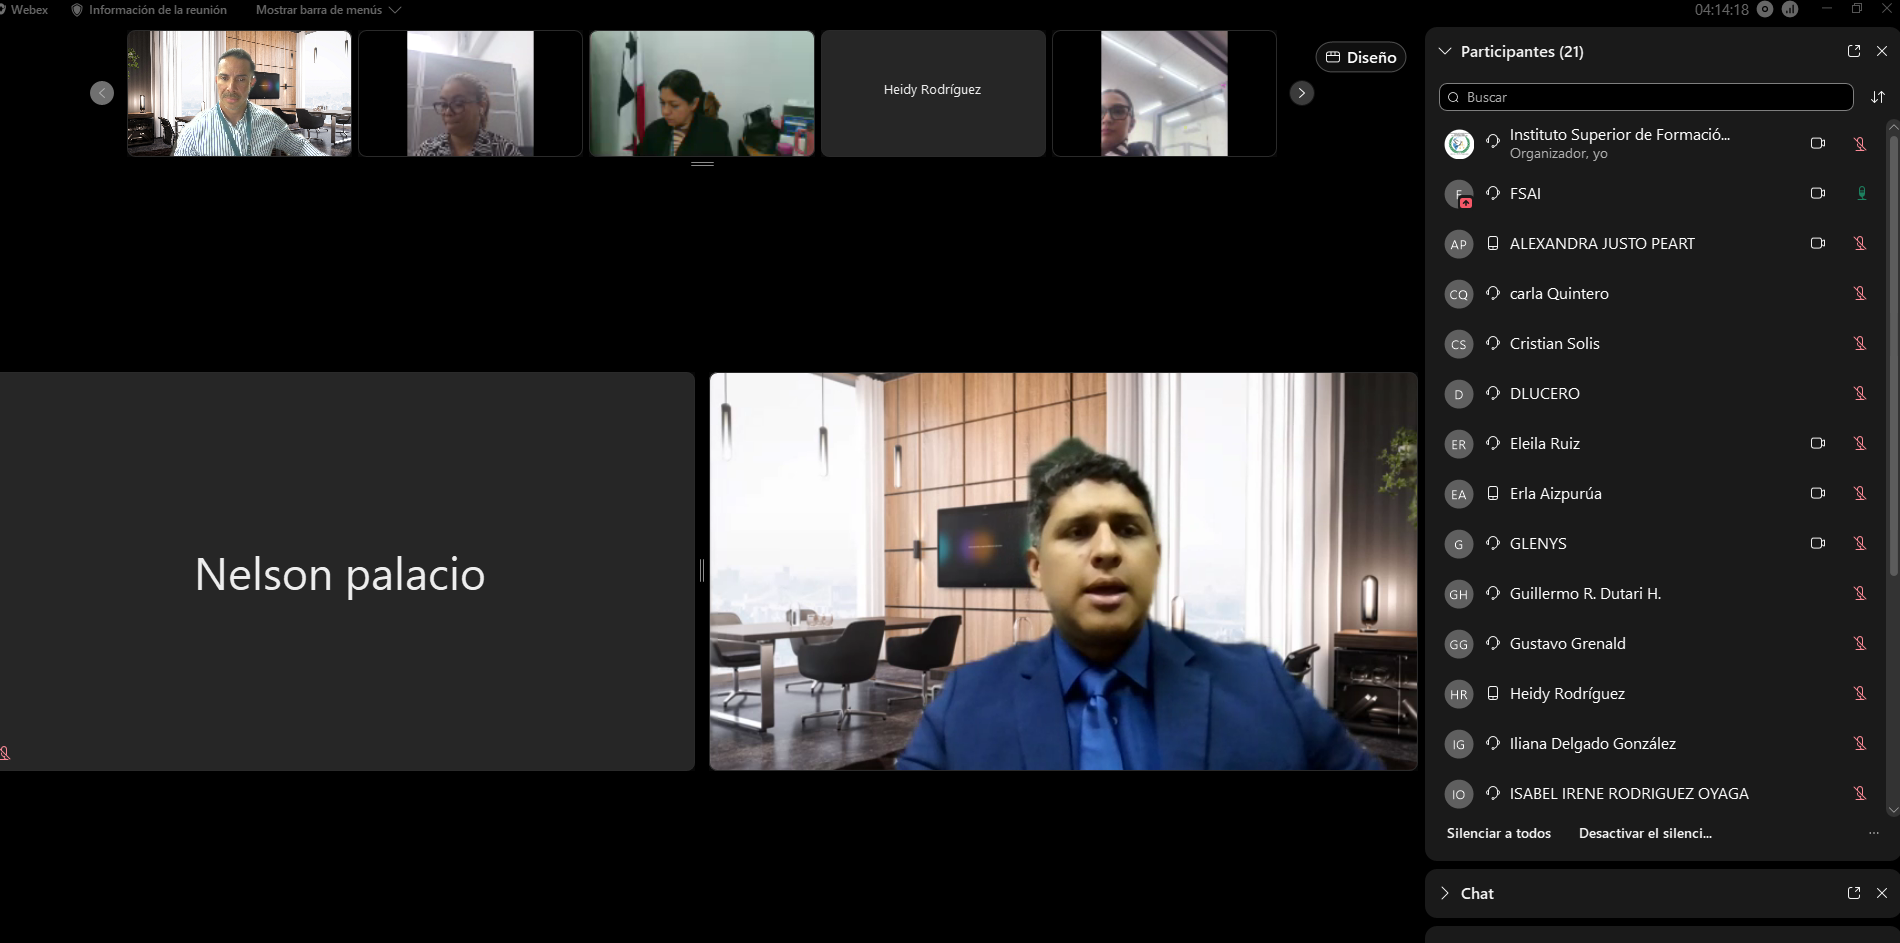The image size is (1900, 943).
Task: Pop out the Chat panel
Action: coord(1853,893)
